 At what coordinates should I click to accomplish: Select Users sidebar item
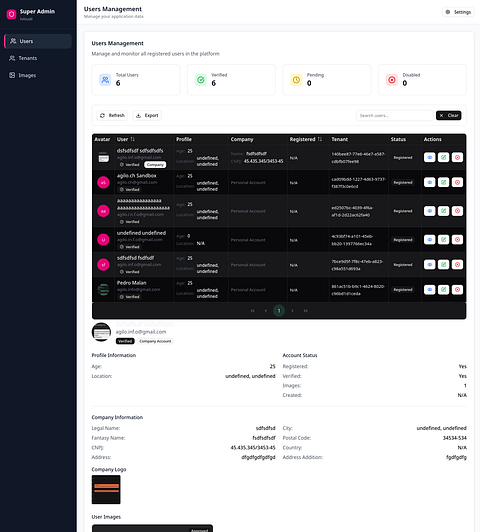38,41
